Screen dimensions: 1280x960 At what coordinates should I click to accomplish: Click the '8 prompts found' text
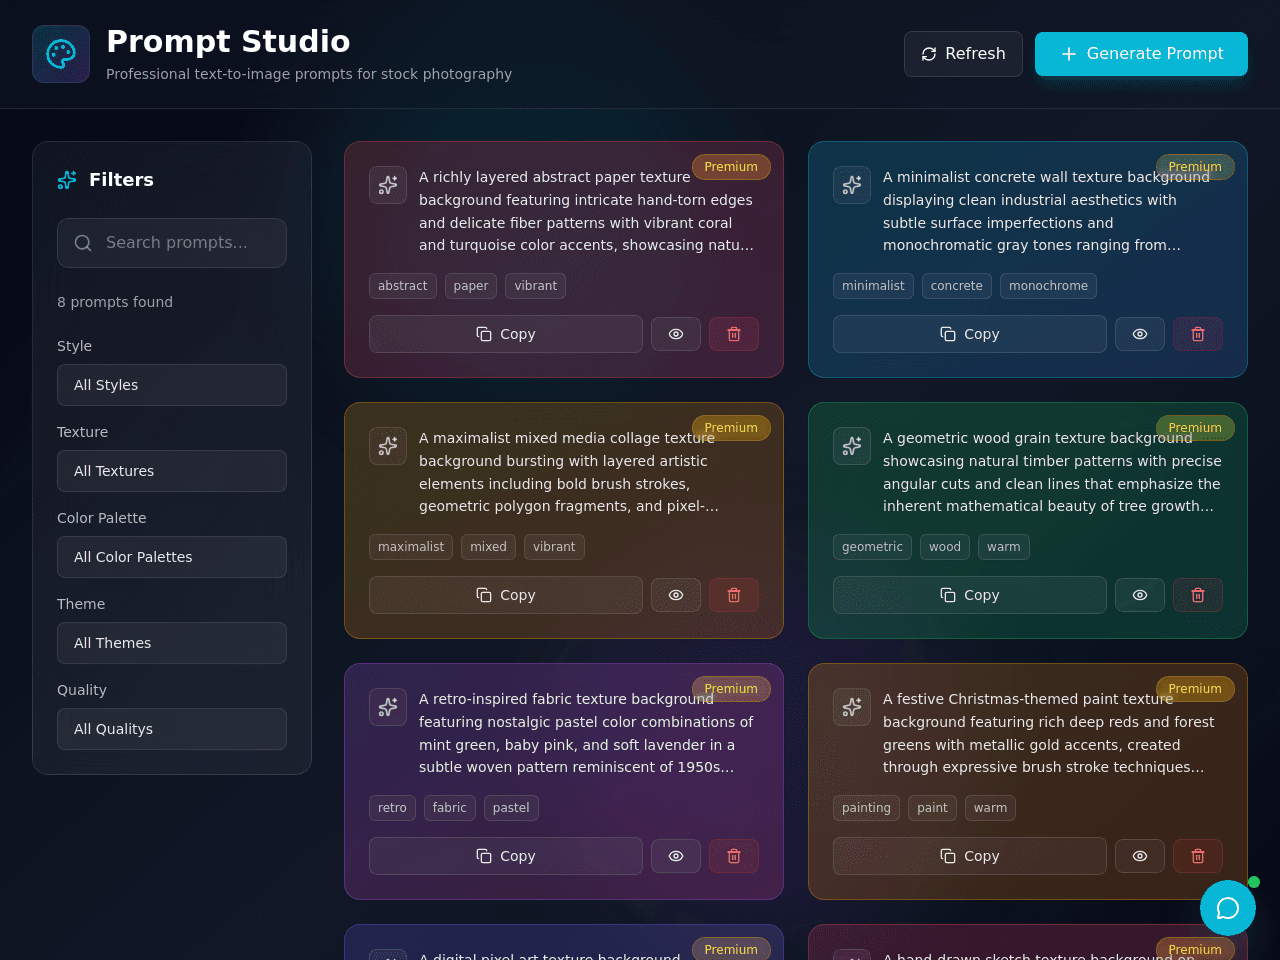pyautogui.click(x=115, y=302)
